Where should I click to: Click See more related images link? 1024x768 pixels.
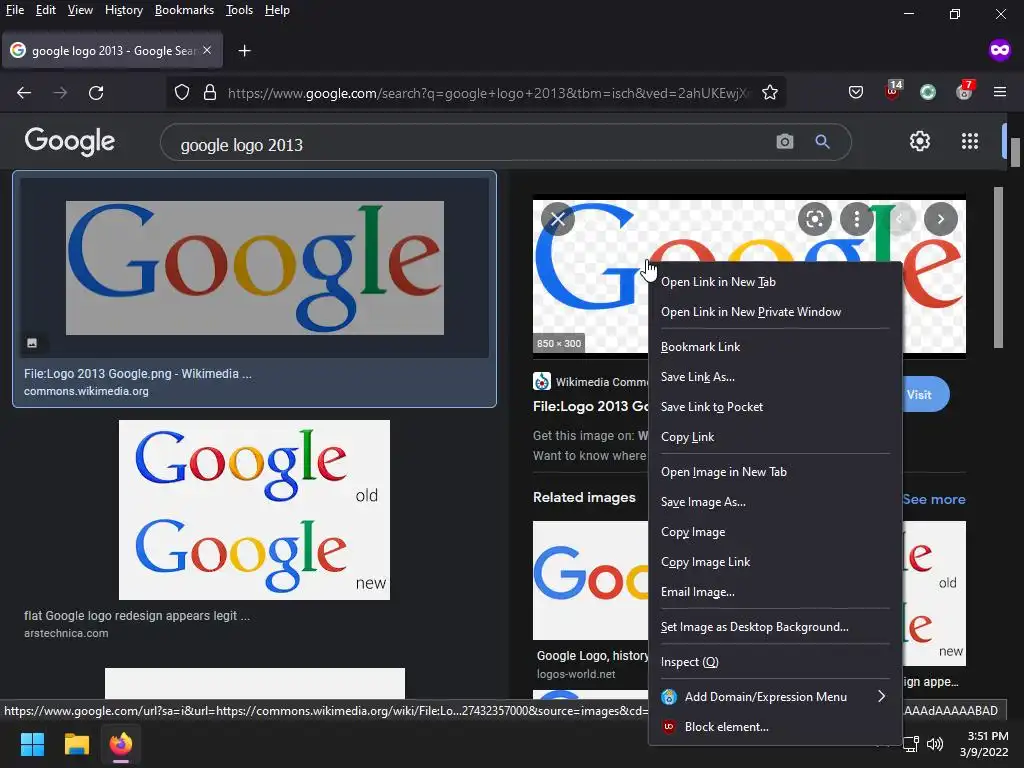pyautogui.click(x=934, y=499)
